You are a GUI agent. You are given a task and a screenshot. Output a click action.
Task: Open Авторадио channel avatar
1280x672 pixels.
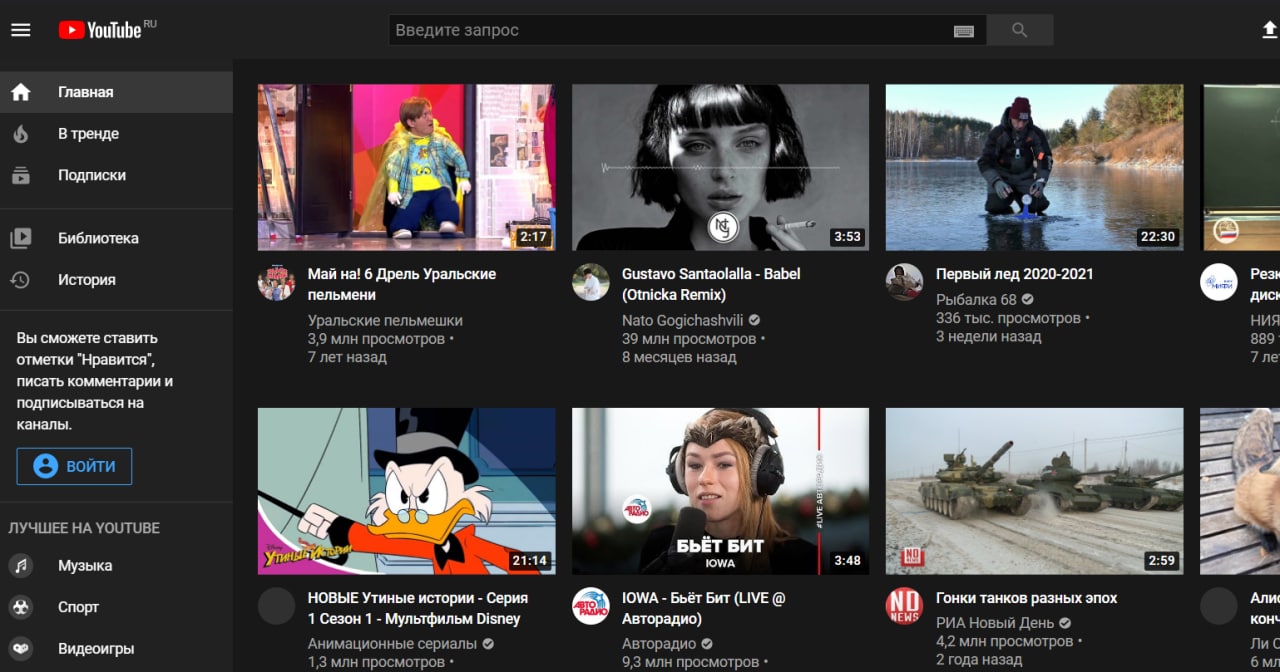tap(590, 606)
